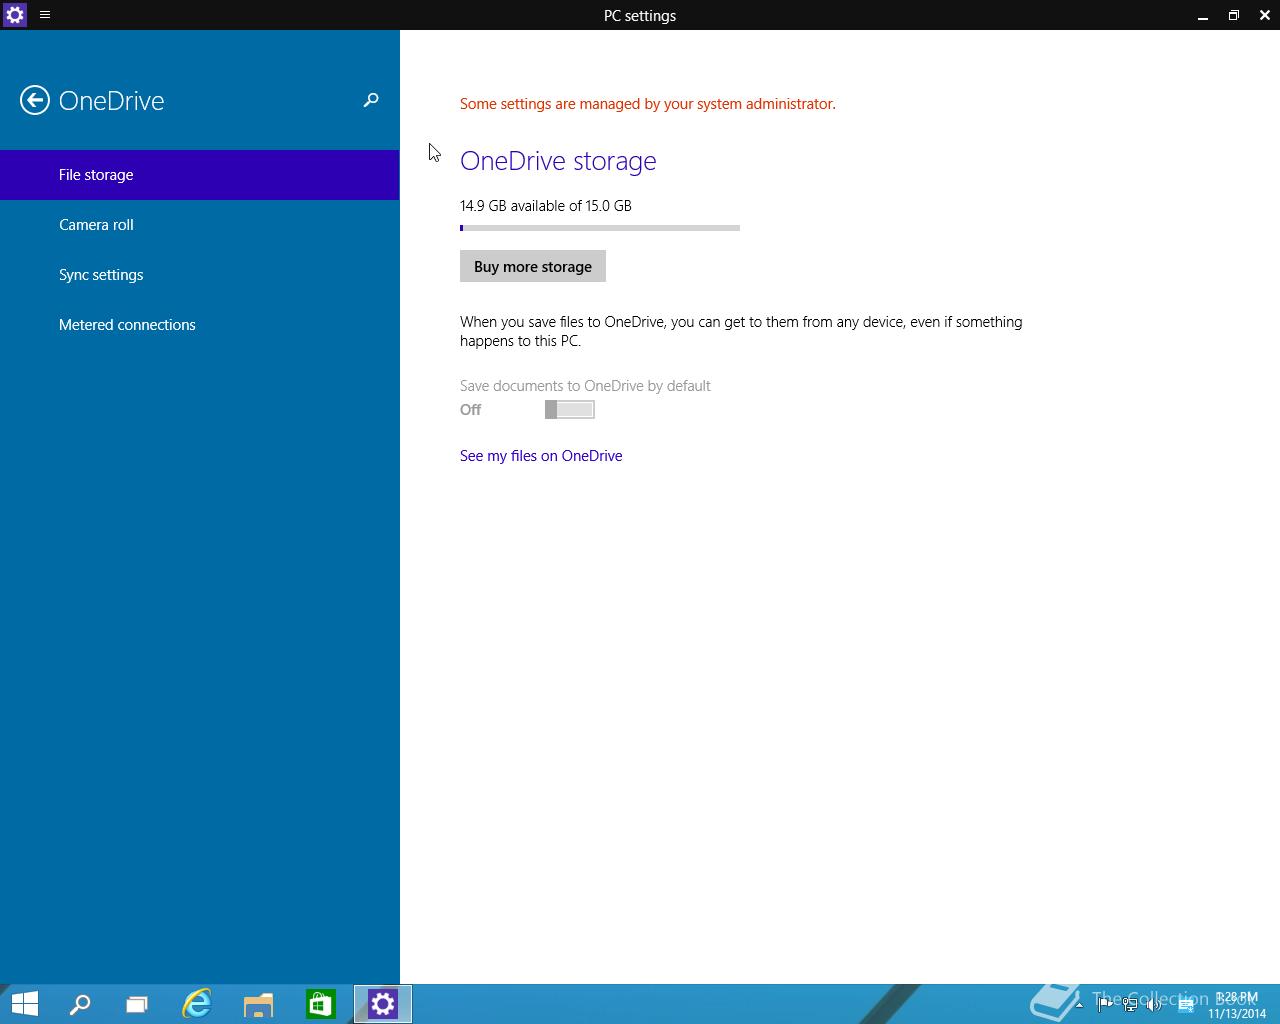Click the '14.9 GB available of 15.0 GB' text

coord(546,206)
